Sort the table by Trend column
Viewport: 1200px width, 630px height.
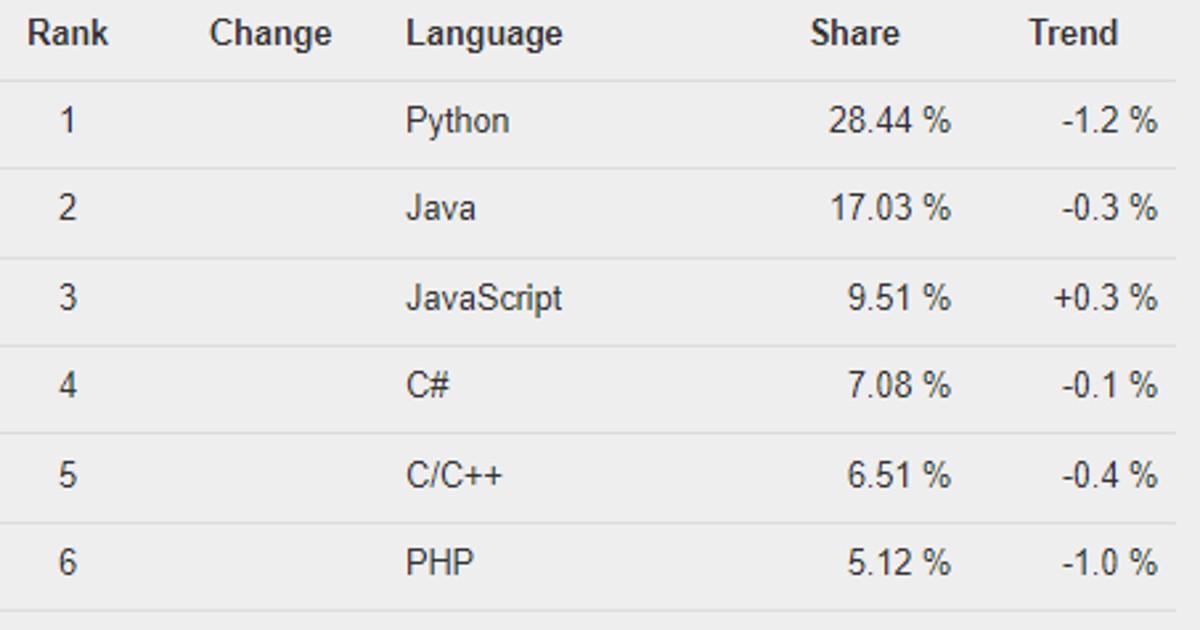(1073, 33)
